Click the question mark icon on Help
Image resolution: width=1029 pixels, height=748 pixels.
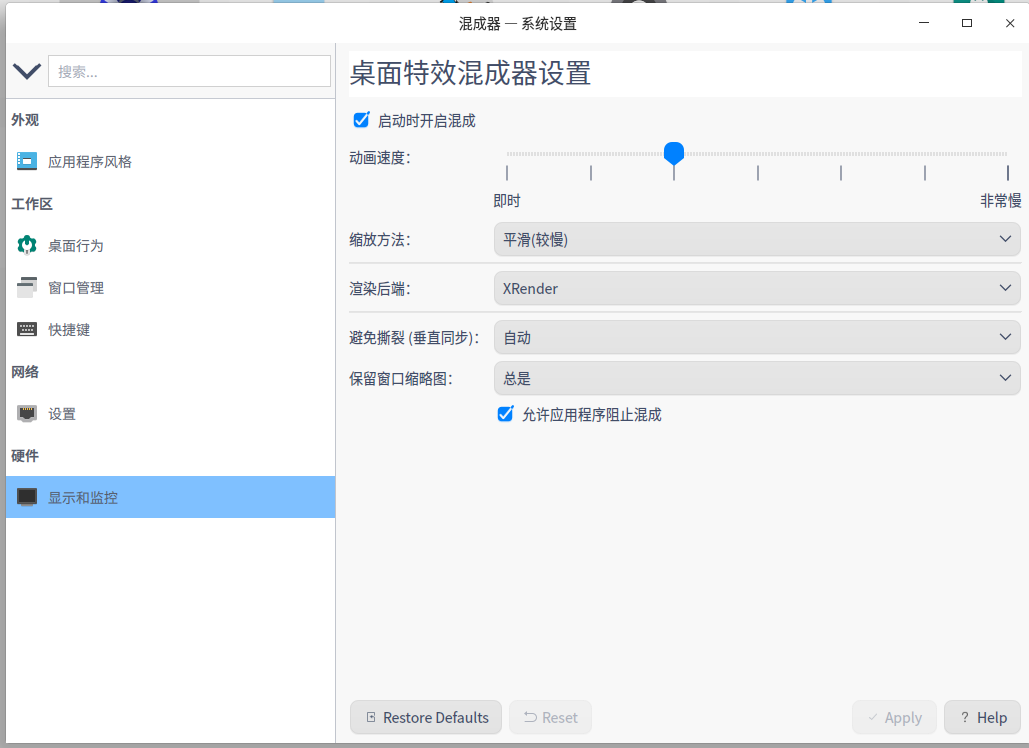click(x=964, y=717)
